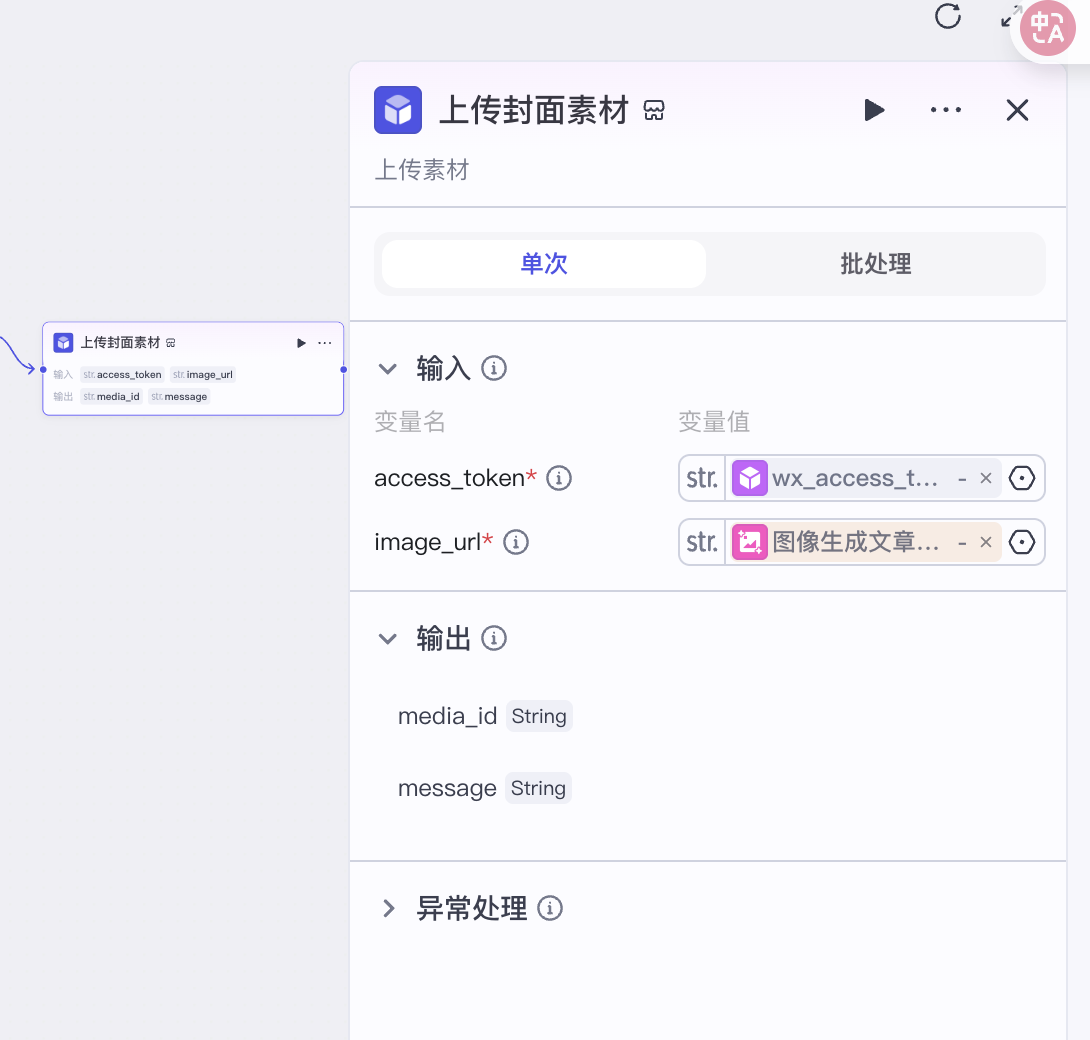Image resolution: width=1090 pixels, height=1040 pixels.
Task: Open str. type selector for access_token
Action: pyautogui.click(x=702, y=478)
